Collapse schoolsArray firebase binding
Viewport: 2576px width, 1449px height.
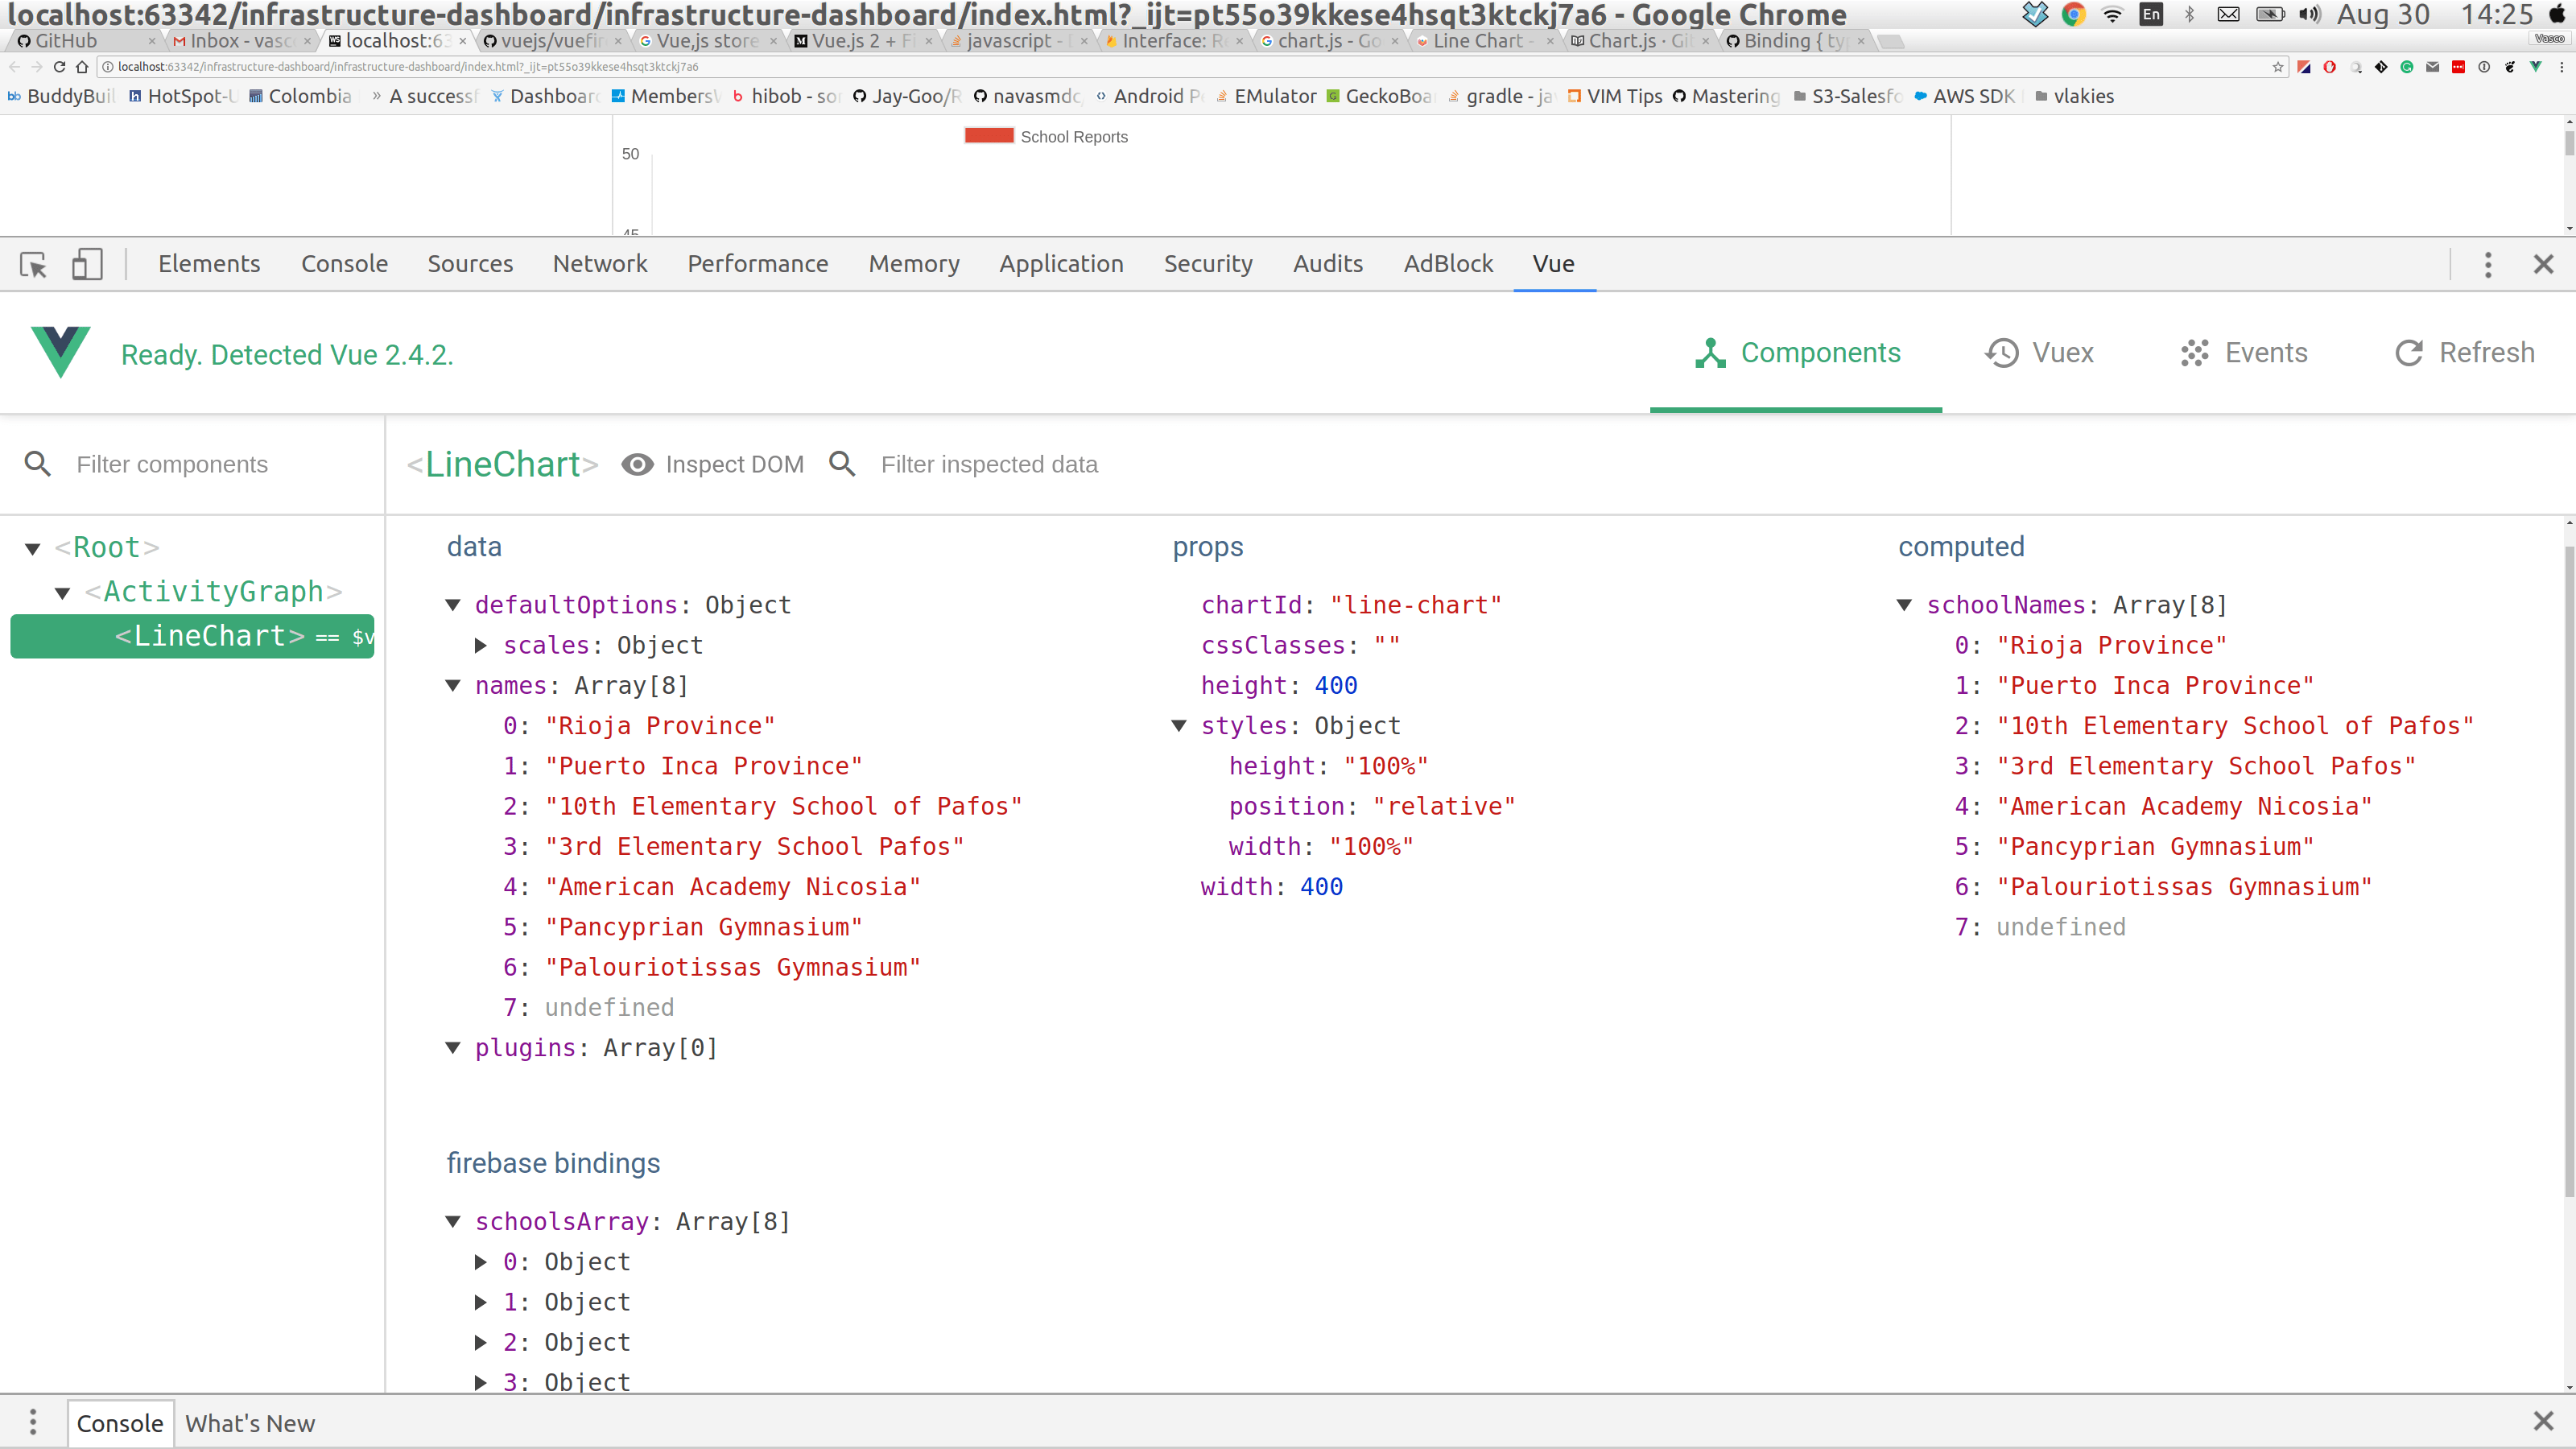tap(452, 1221)
